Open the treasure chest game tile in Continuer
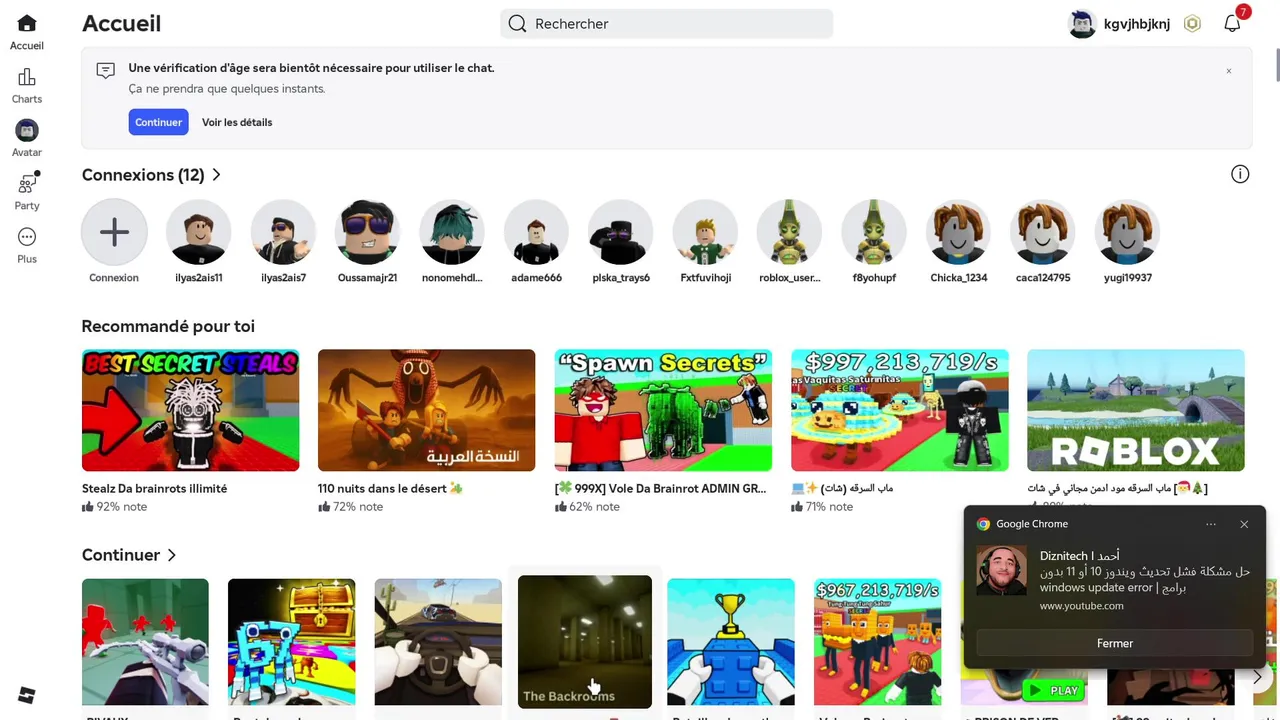This screenshot has height=720, width=1280. pyautogui.click(x=291, y=642)
